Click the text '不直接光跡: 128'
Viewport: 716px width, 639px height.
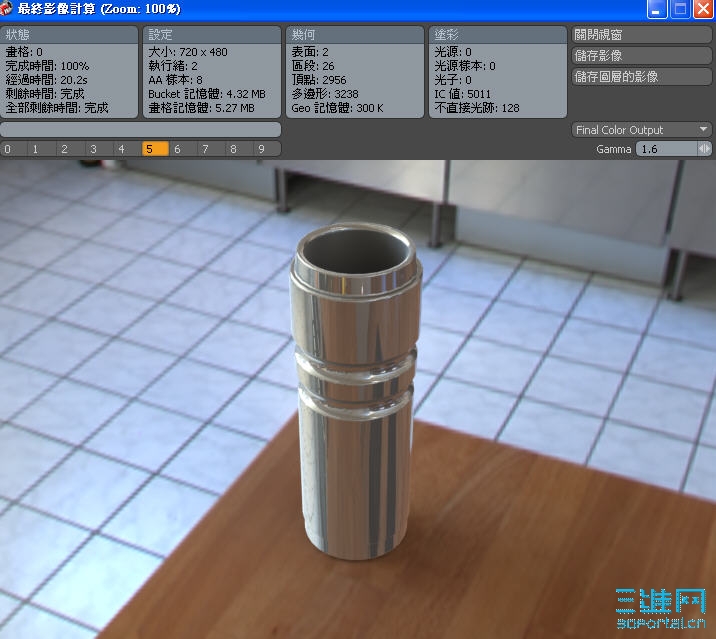pos(477,108)
